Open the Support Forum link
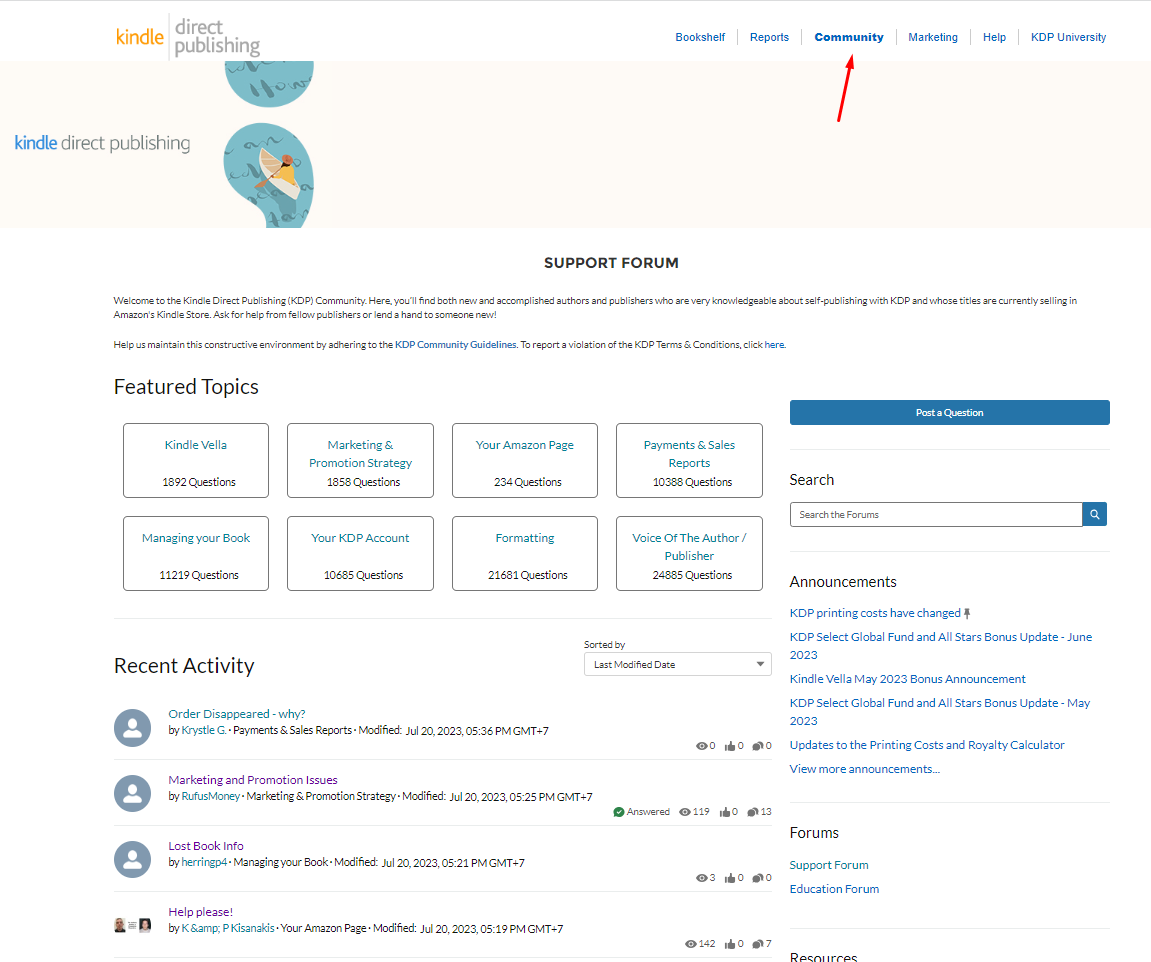Image resolution: width=1151 pixels, height=962 pixels. coord(829,865)
